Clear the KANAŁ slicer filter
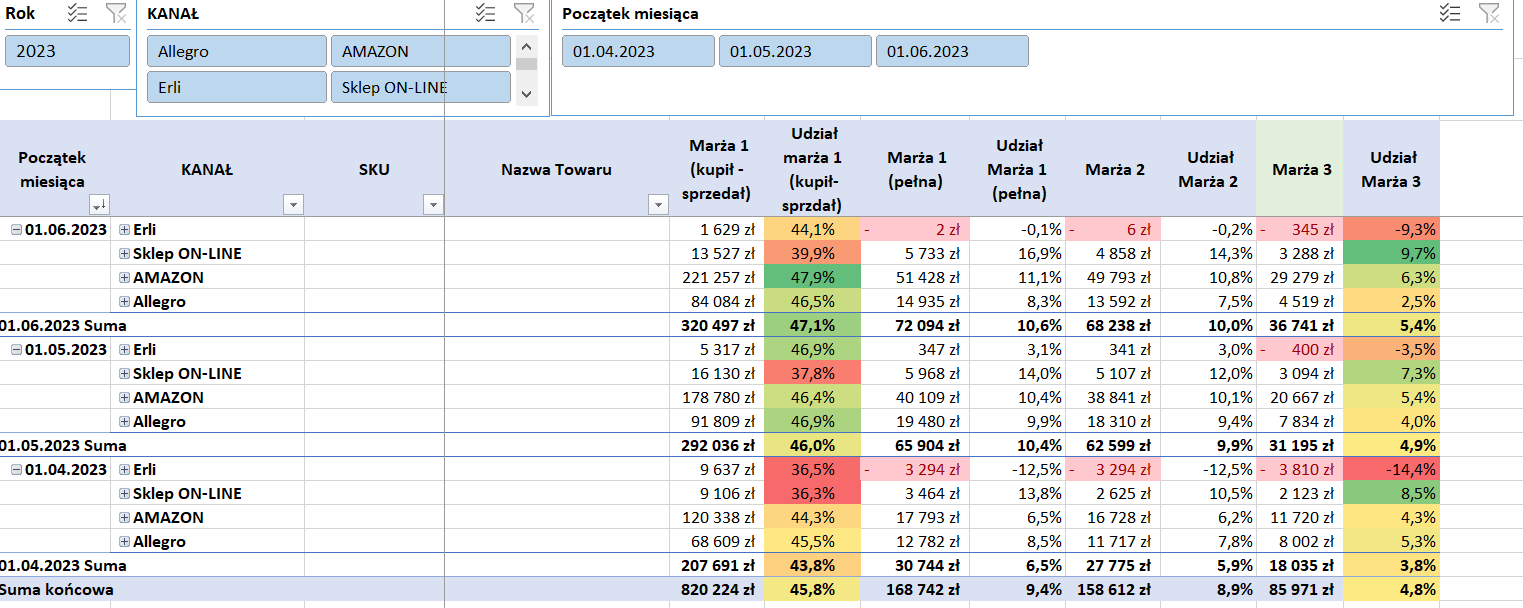This screenshot has width=1523, height=608. coord(524,13)
